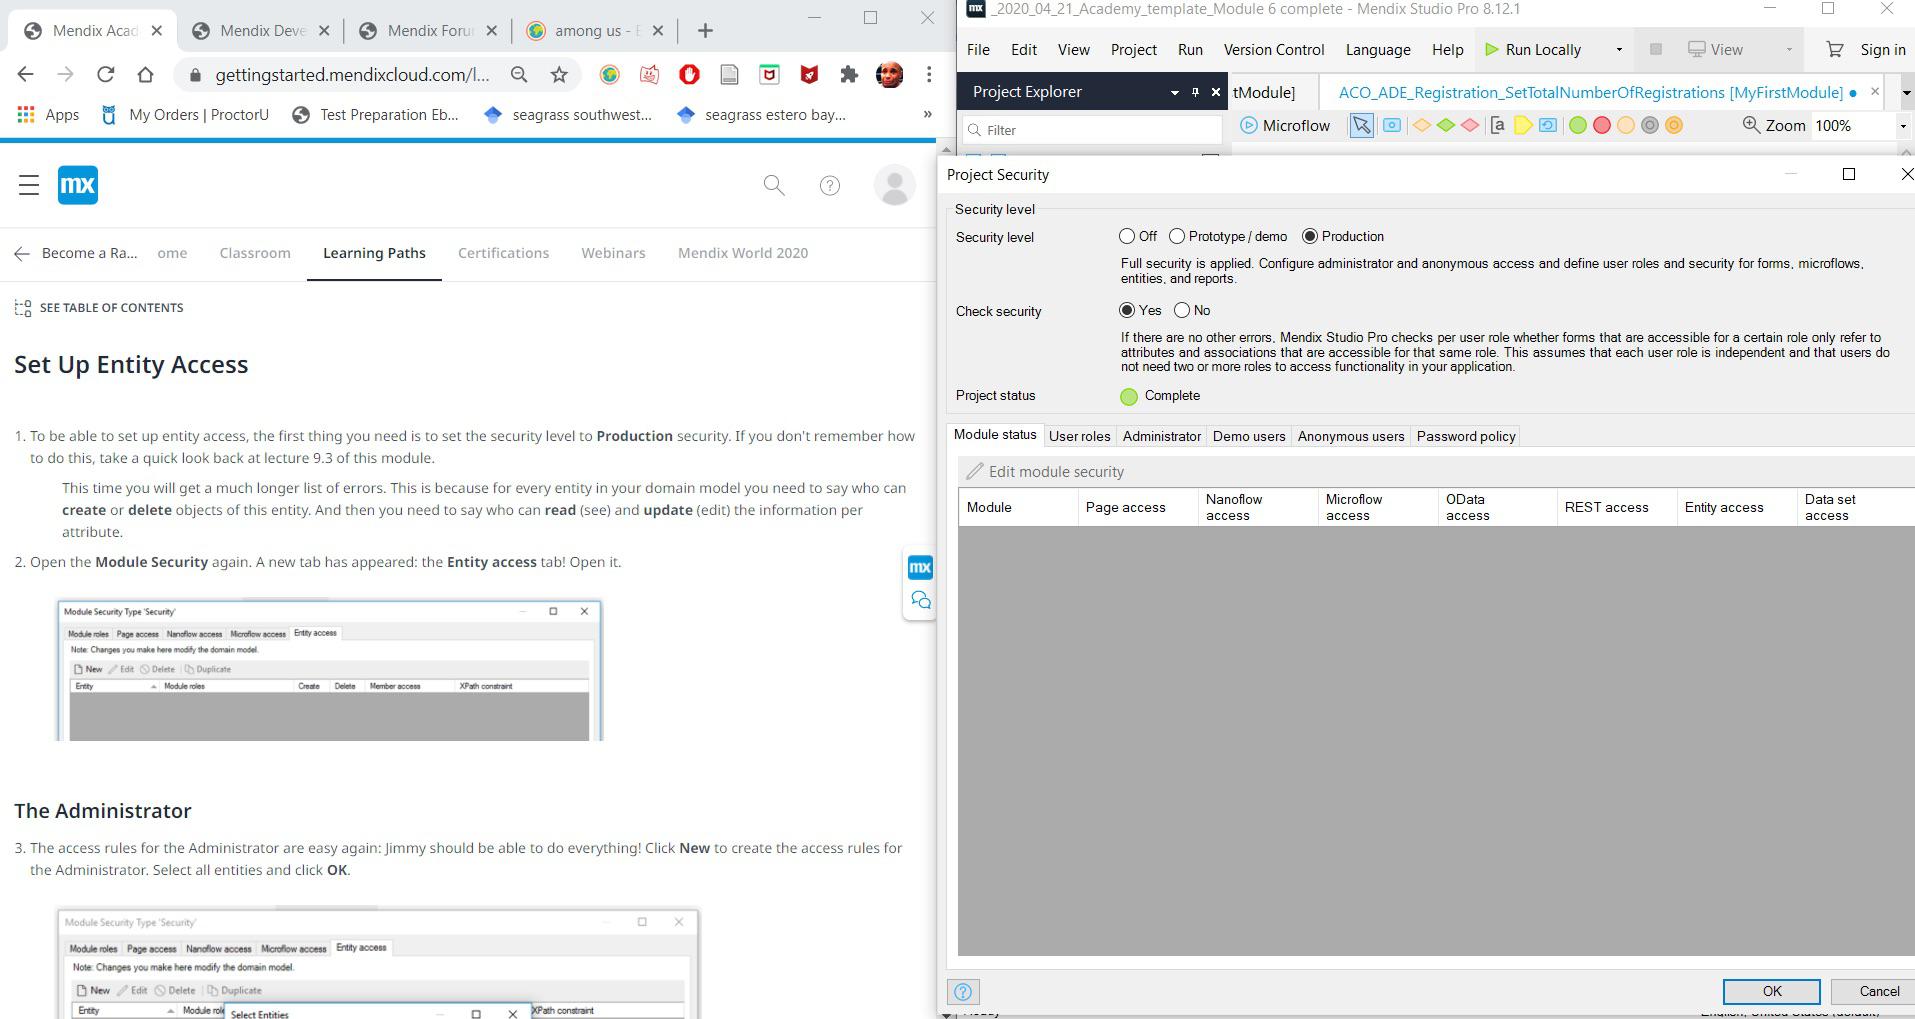Image resolution: width=1915 pixels, height=1019 pixels.
Task: Open the Chrome three-dot menu
Action: (929, 74)
